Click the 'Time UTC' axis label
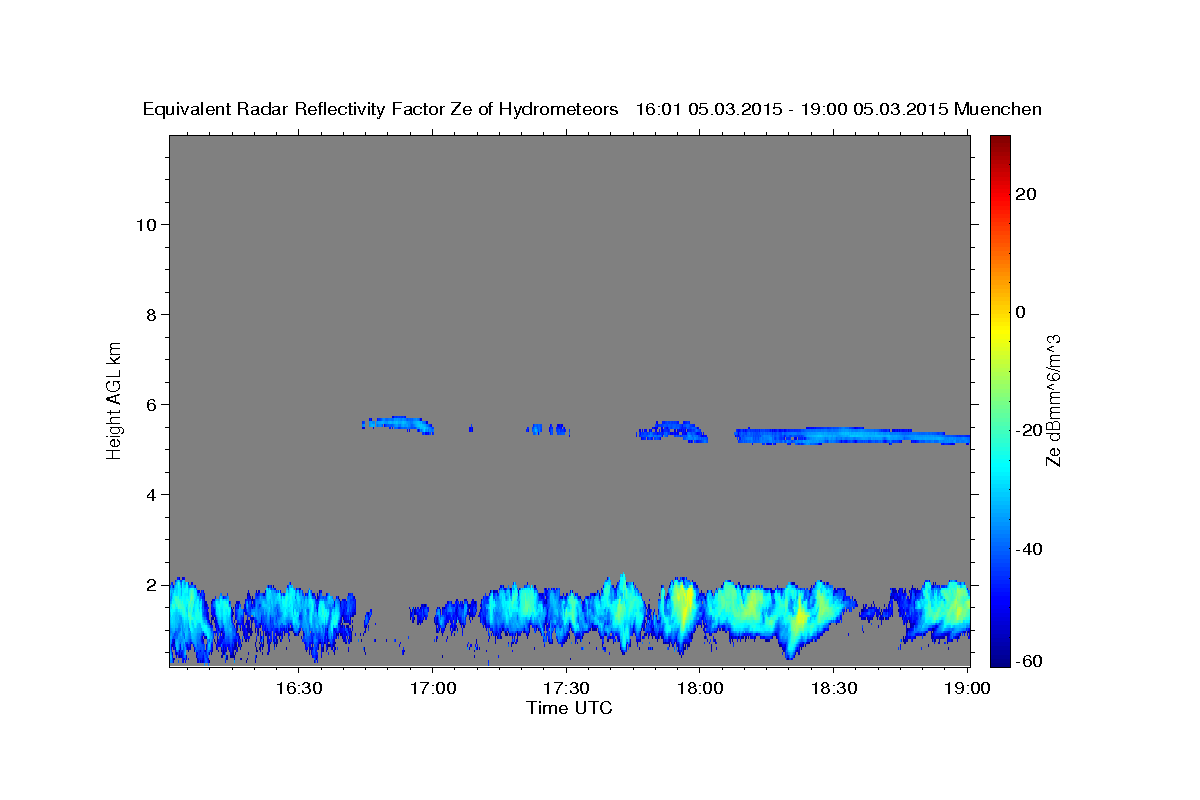 (569, 708)
